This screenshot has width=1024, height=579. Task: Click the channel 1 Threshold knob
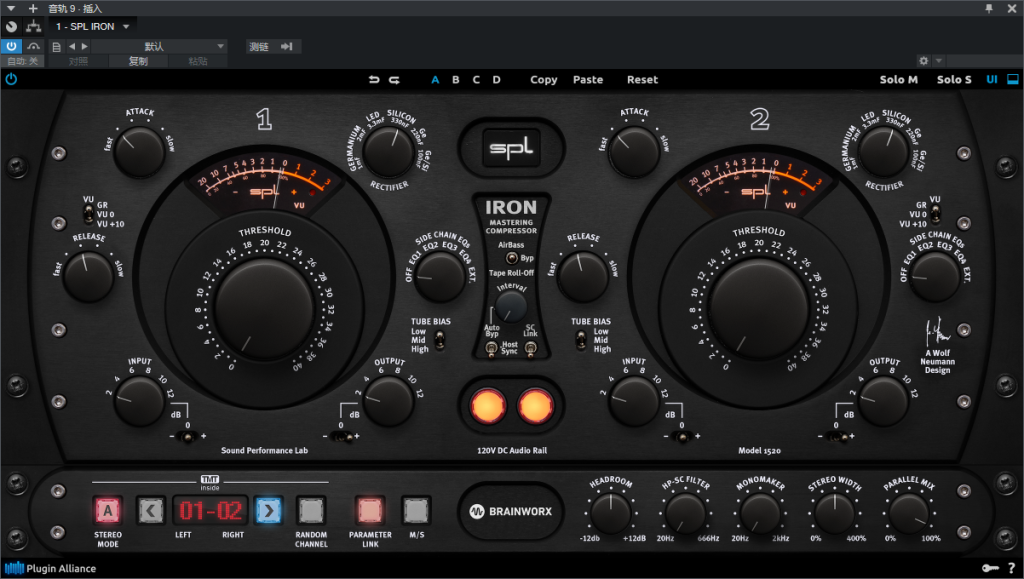264,308
